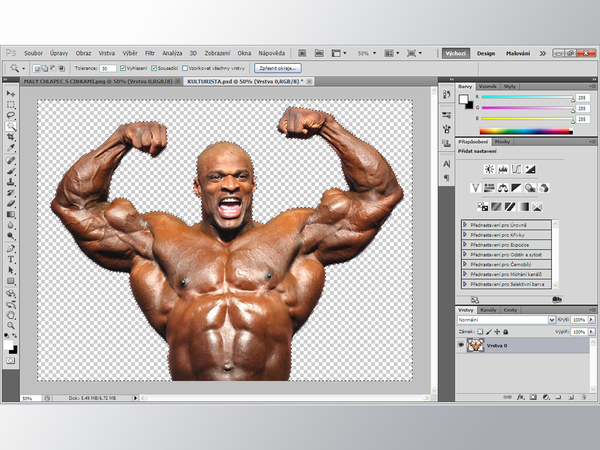Image resolution: width=600 pixels, height=450 pixels.
Task: Open the Normální blend mode dropdown
Action: coord(500,319)
